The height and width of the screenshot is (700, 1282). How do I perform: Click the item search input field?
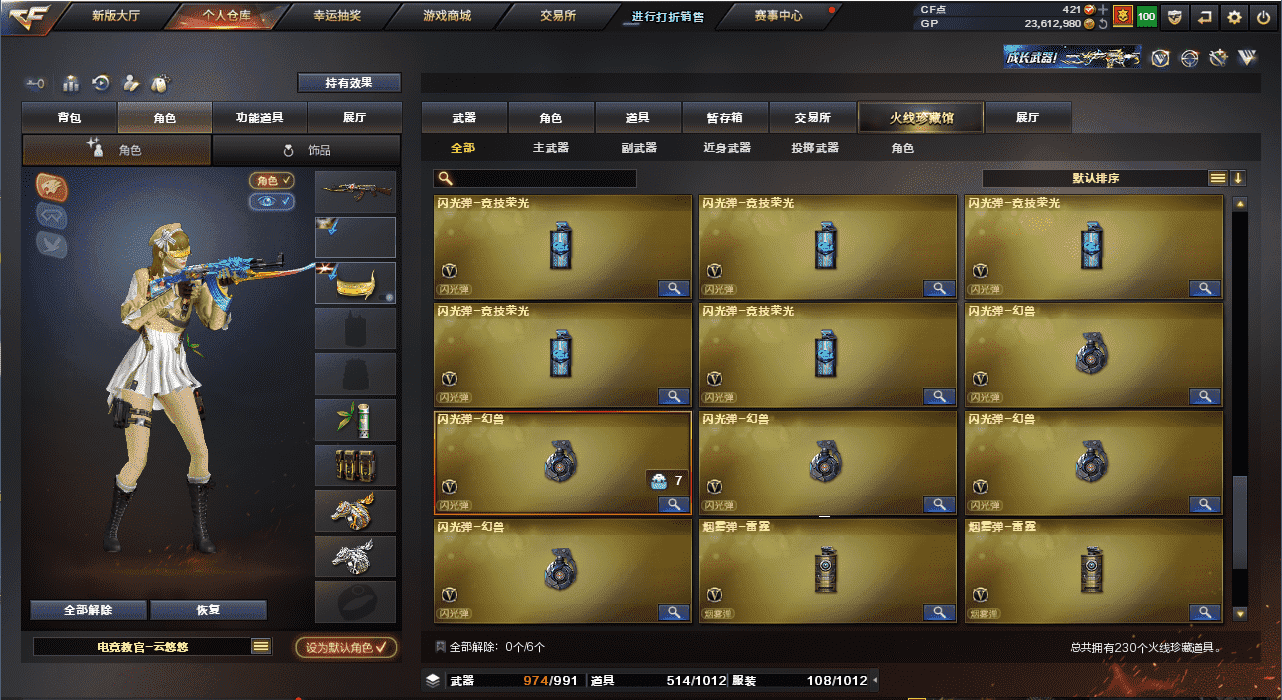[x=535, y=178]
